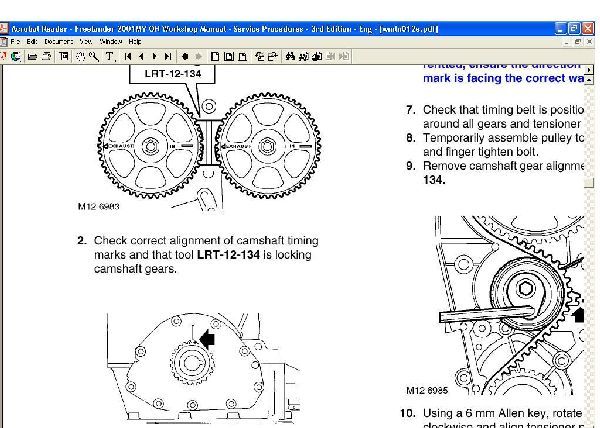Go to the next page
The width and height of the screenshot is (600, 428).
point(155,57)
